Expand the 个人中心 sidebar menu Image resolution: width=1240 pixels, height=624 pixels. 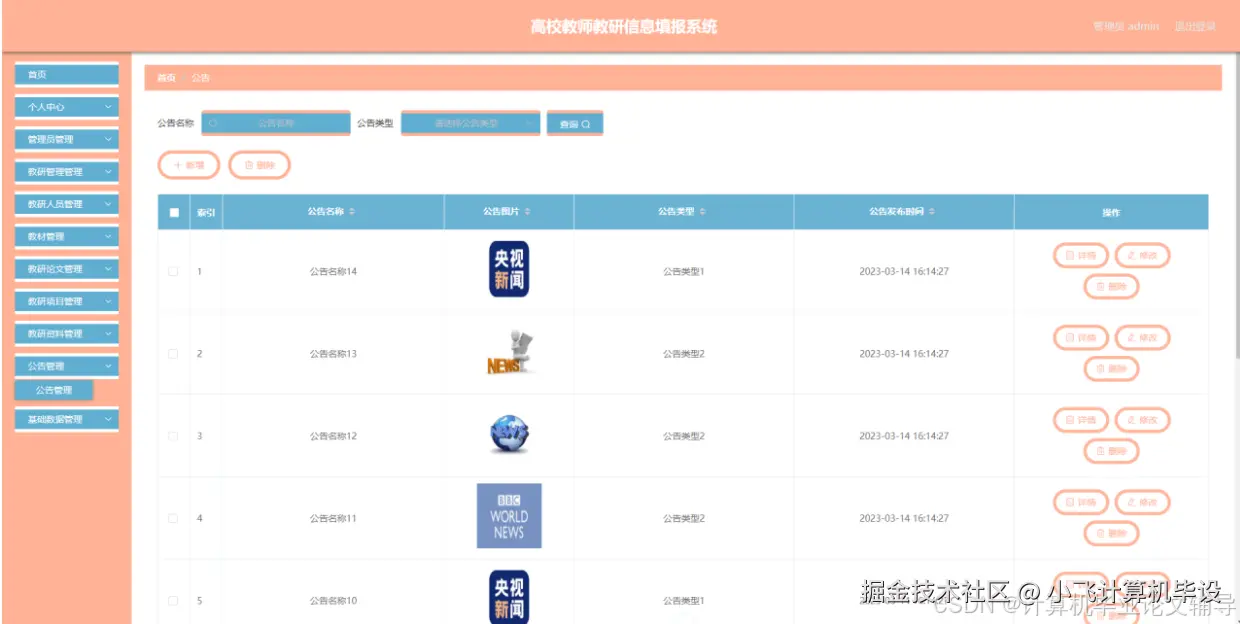pyautogui.click(x=66, y=107)
